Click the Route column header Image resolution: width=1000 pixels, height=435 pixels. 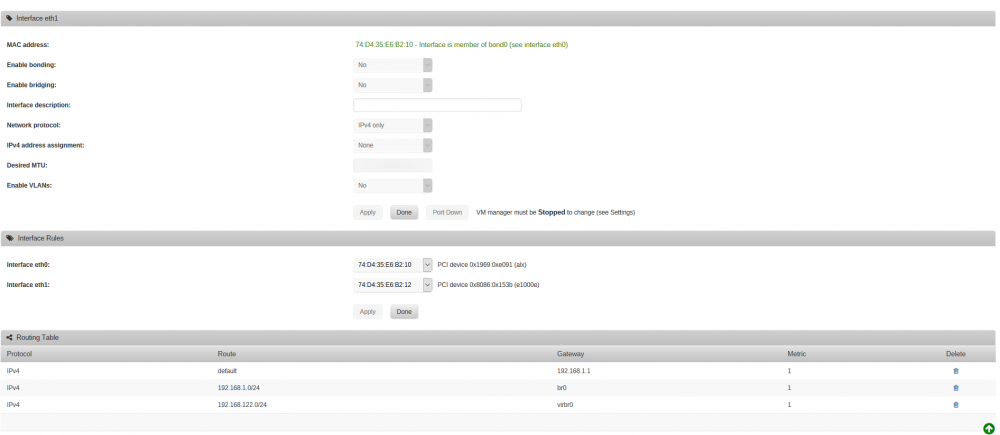(227, 354)
